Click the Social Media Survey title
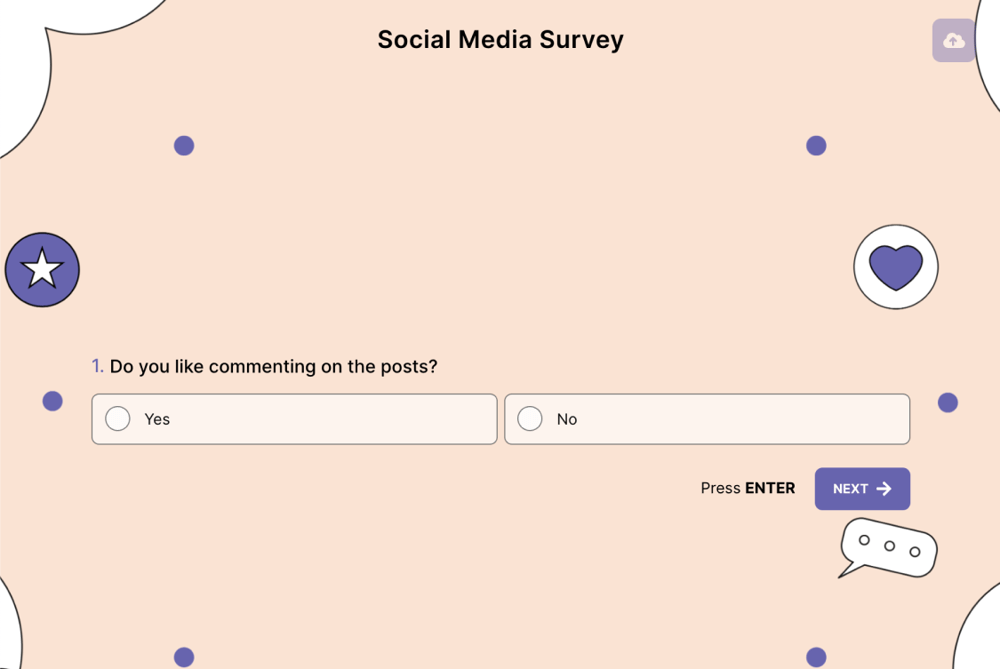 click(500, 40)
